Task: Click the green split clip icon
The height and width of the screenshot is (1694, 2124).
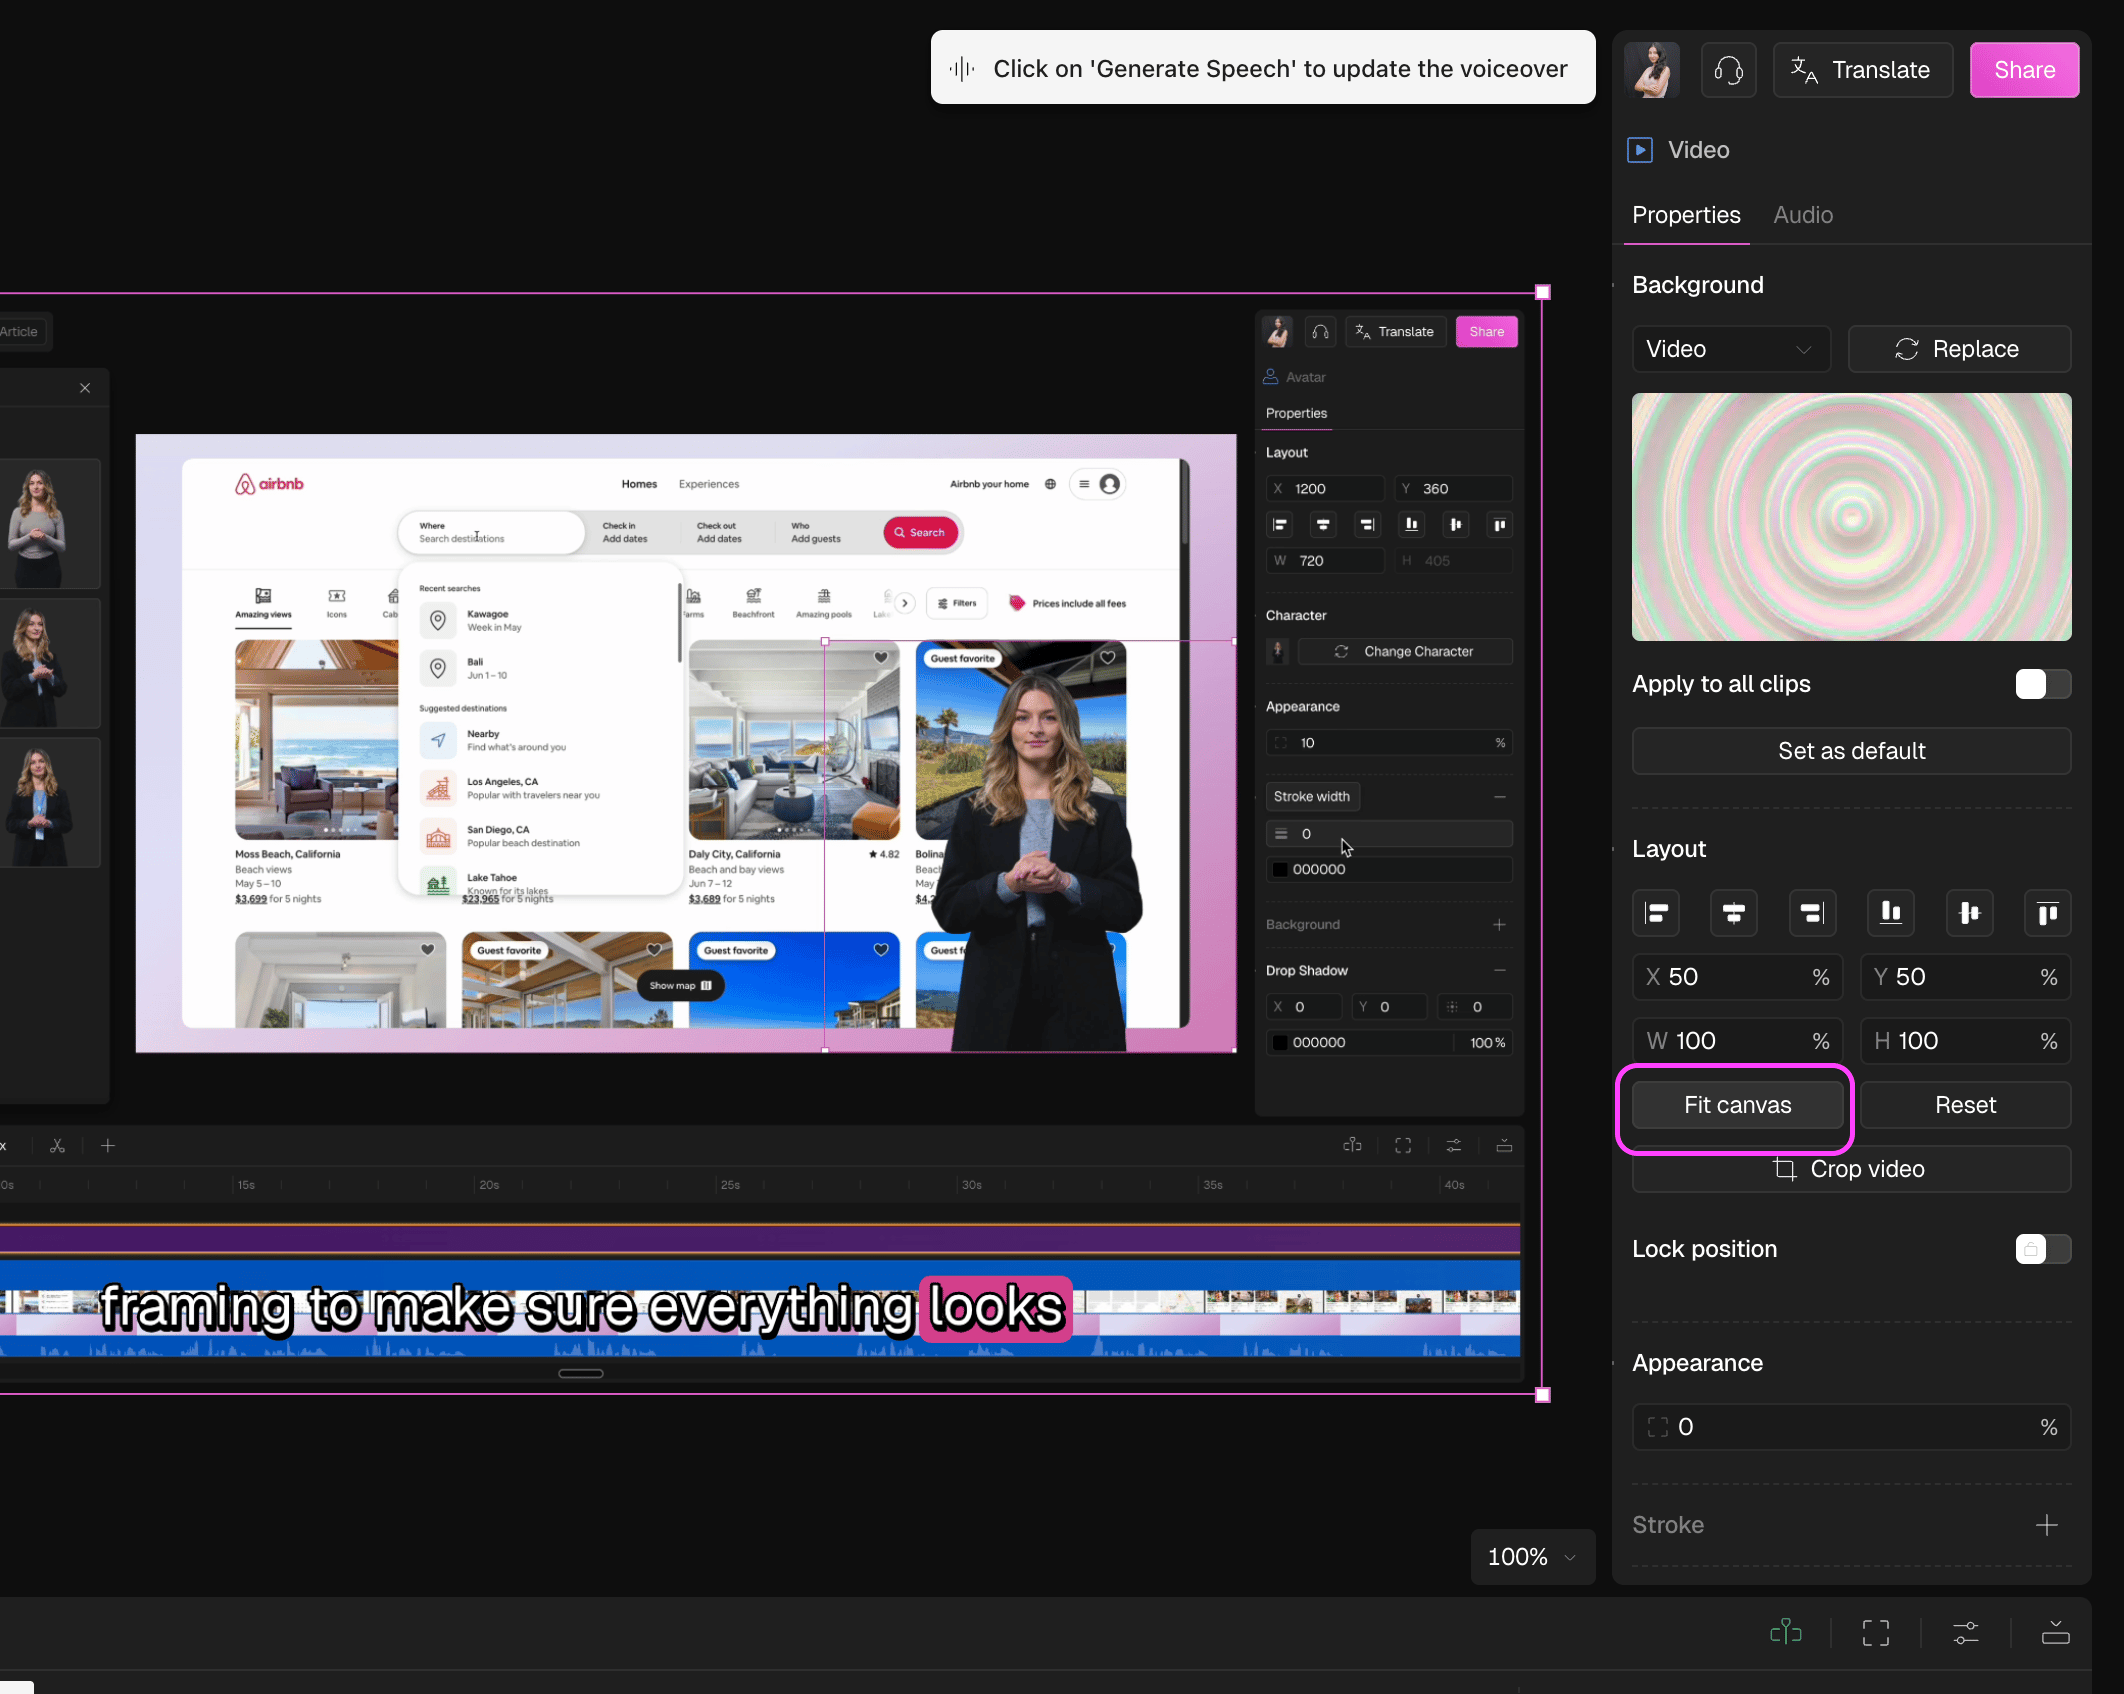Action: tap(1786, 1633)
